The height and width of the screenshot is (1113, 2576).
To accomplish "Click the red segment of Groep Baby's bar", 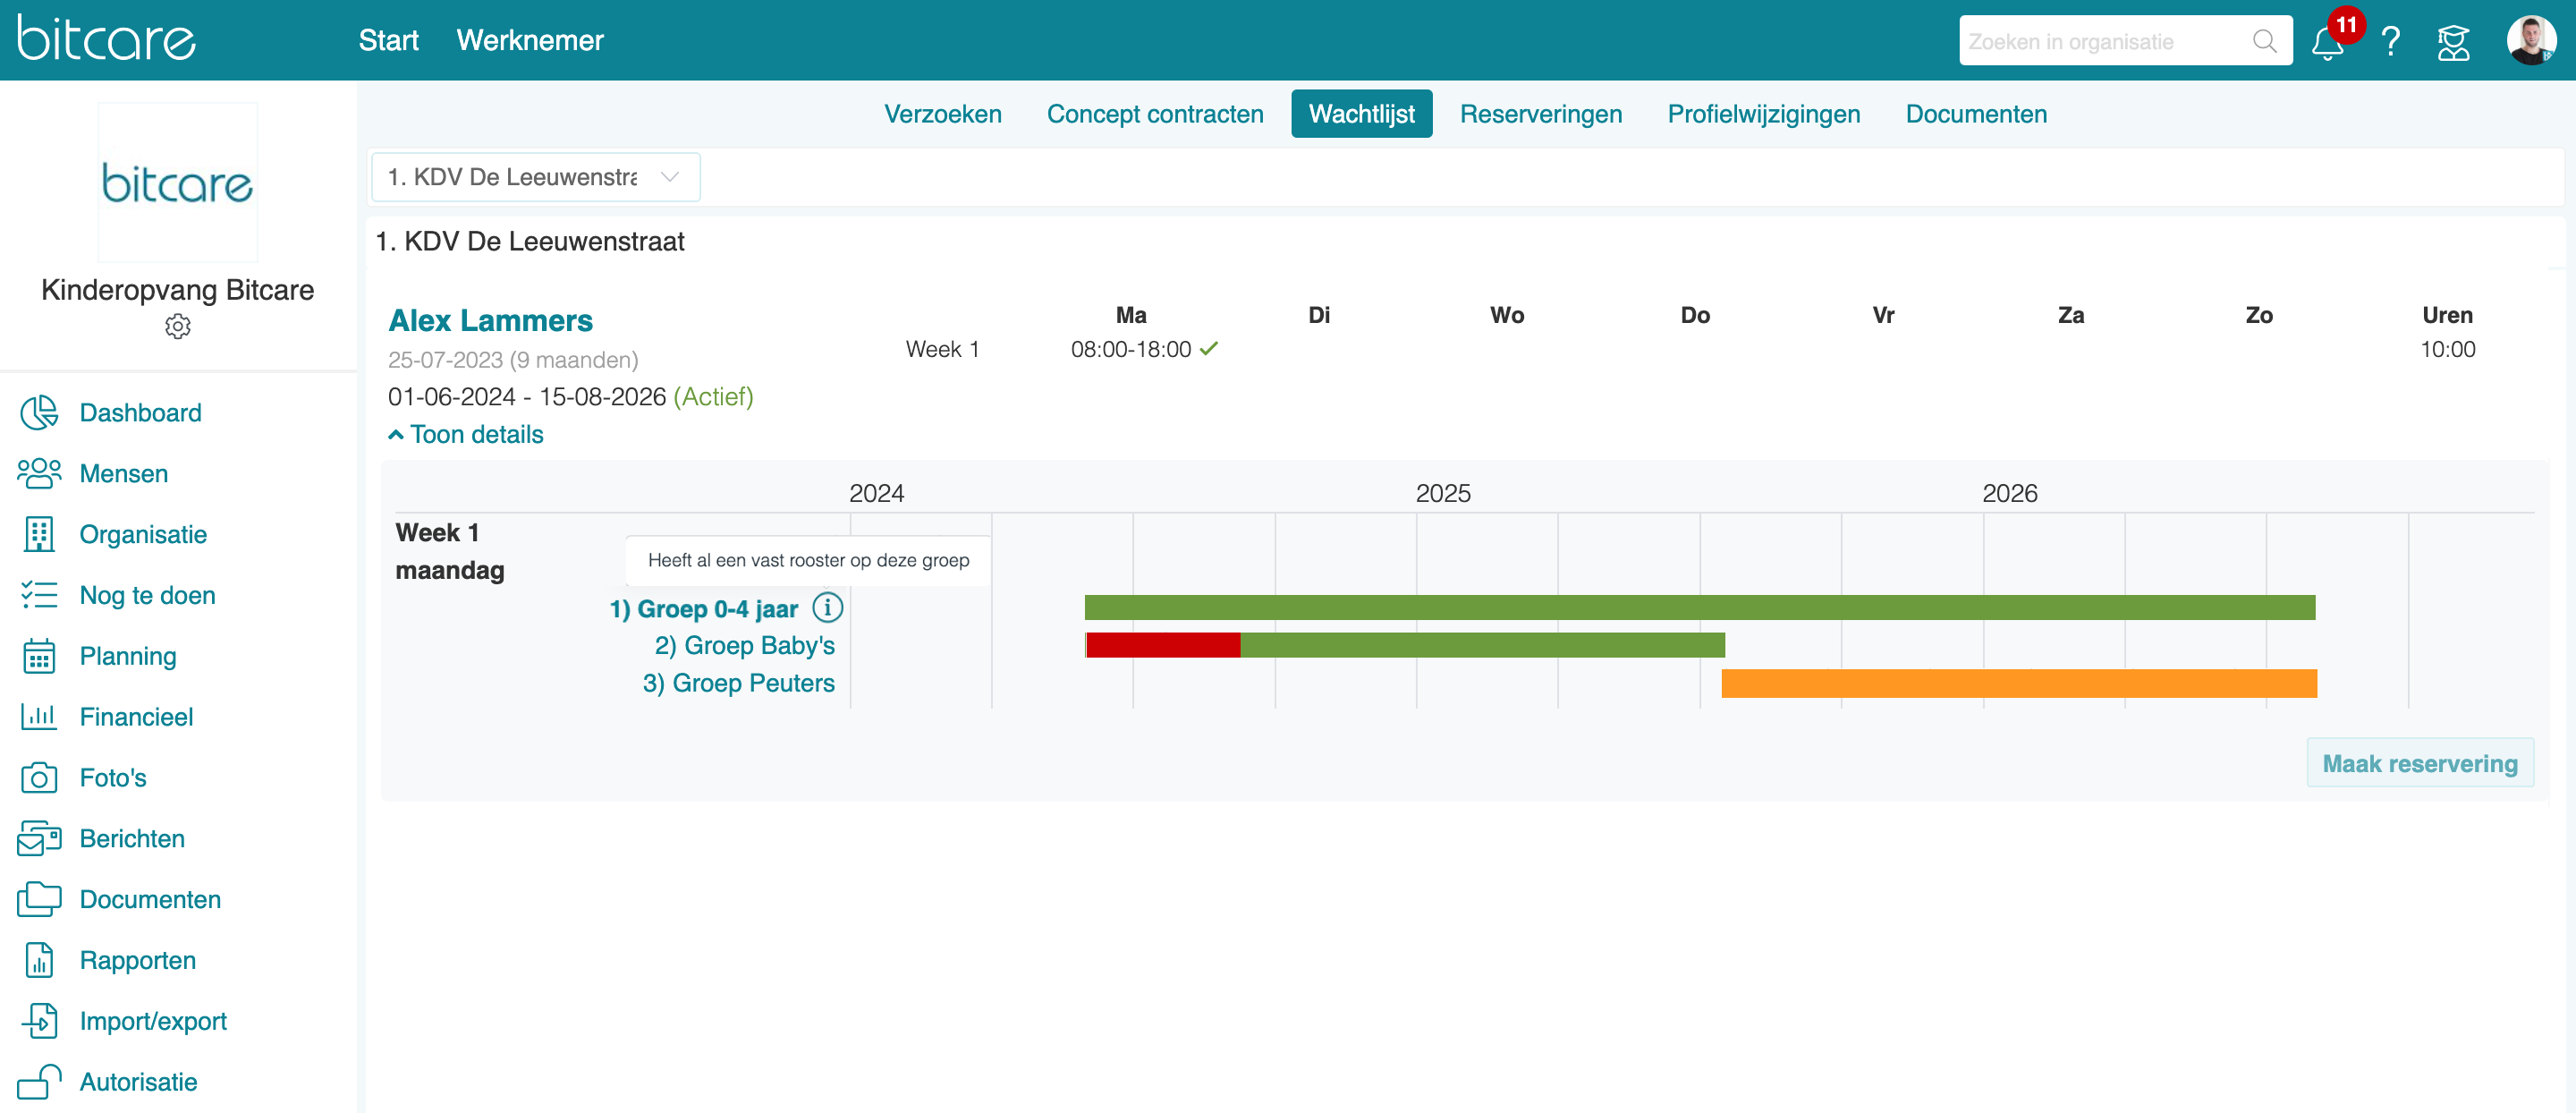I will pos(1162,645).
